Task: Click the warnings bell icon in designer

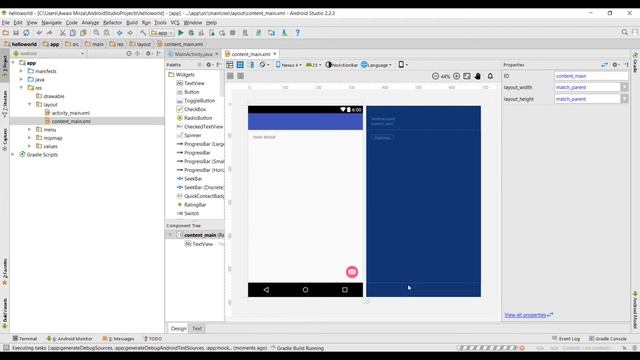Action: coord(490,76)
